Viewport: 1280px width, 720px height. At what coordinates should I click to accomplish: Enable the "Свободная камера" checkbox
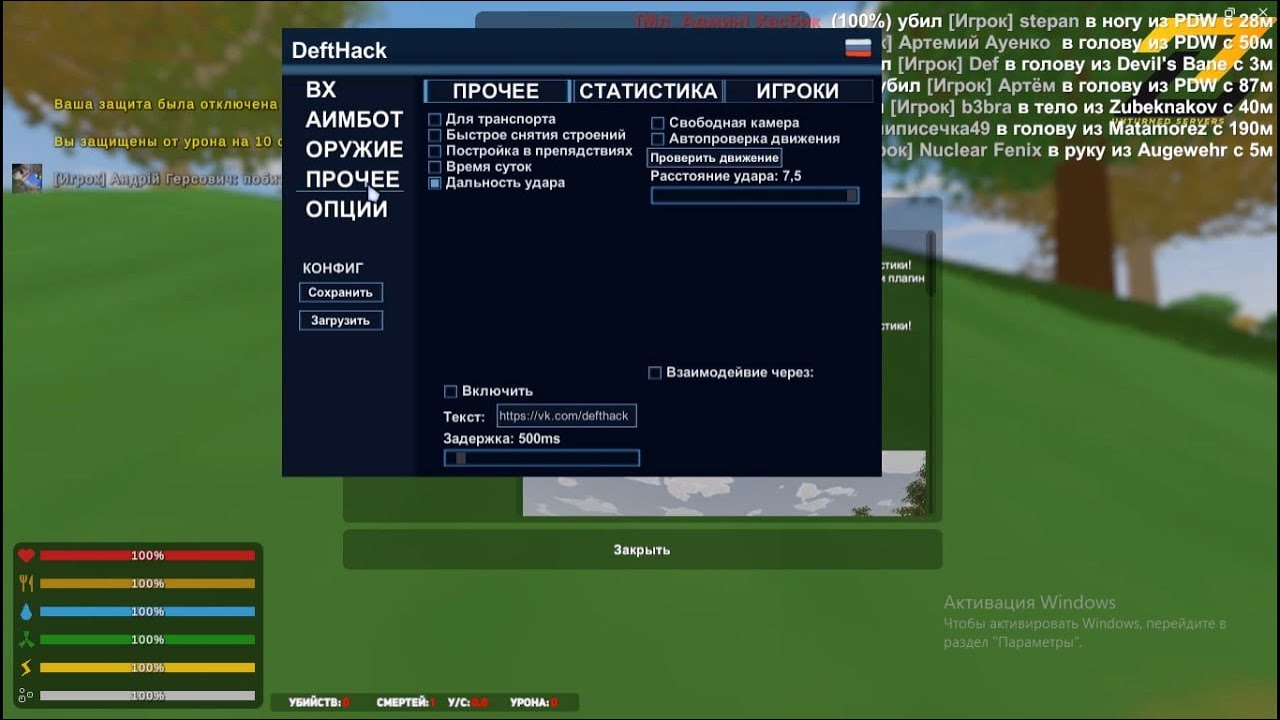658,123
